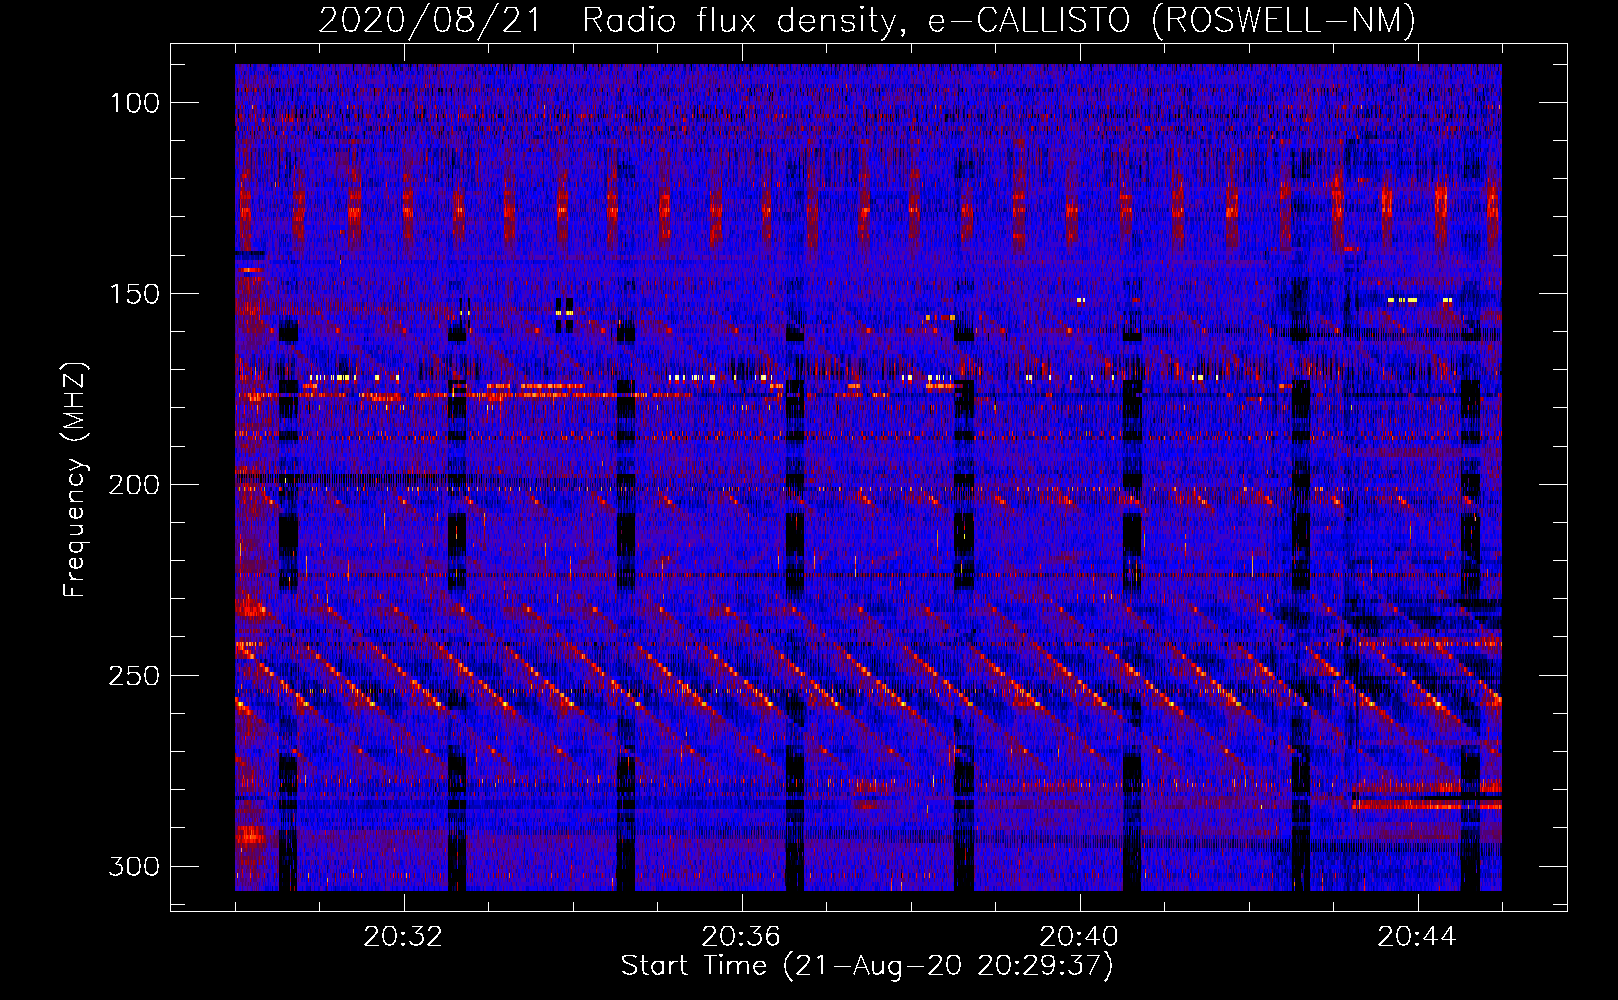
Task: Click the 'Frequency (MHZ)' axis label
Action: click(75, 479)
